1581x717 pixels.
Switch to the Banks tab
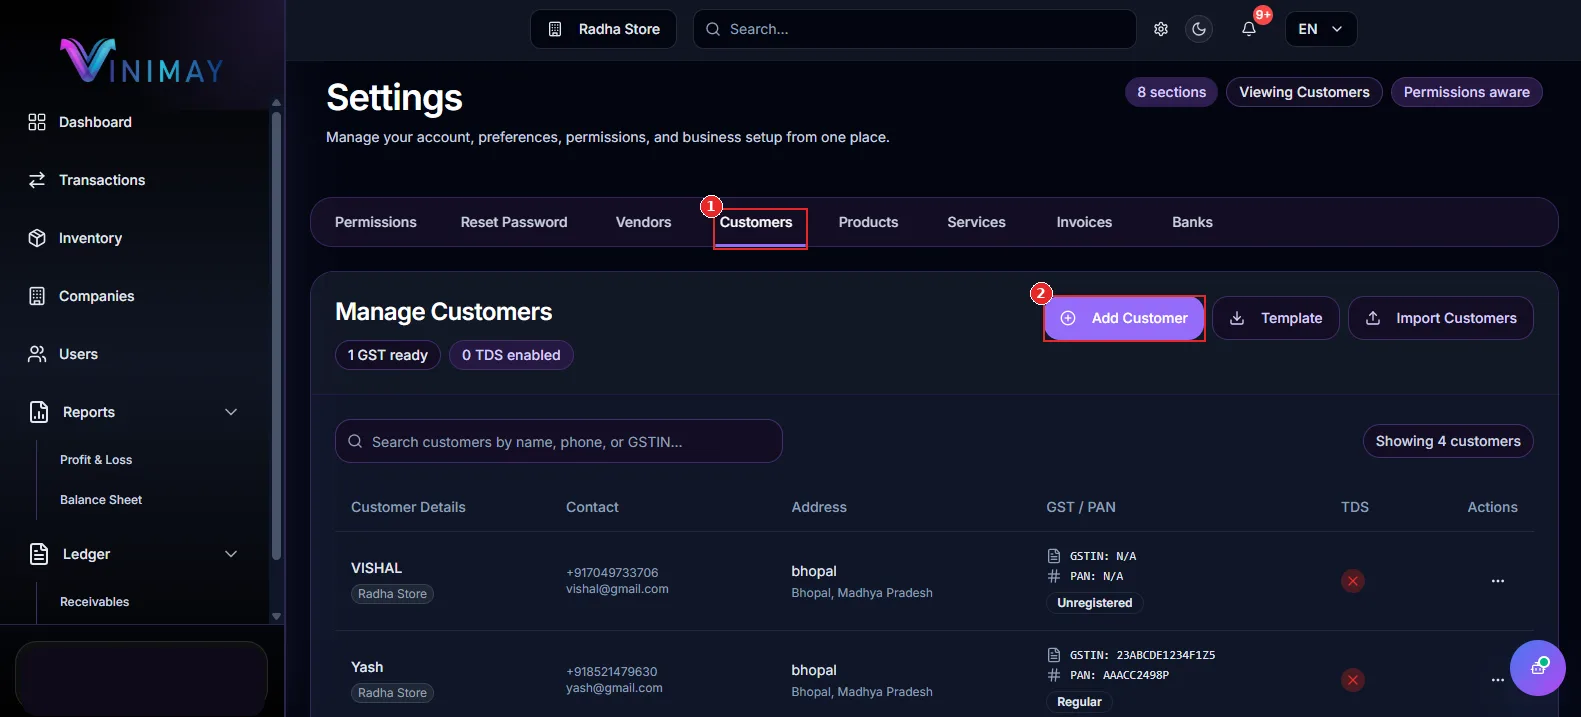click(1192, 222)
